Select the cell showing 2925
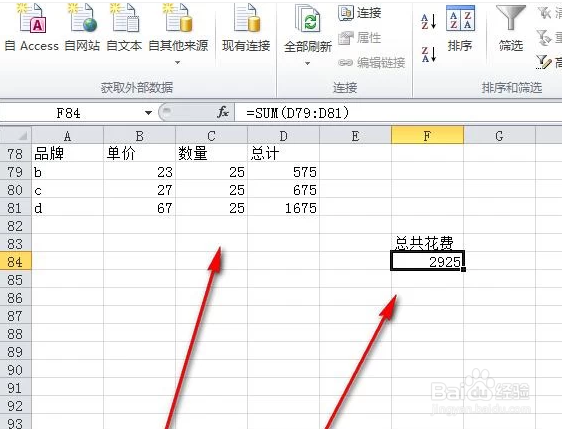This screenshot has height=429, width=562. coord(427,261)
